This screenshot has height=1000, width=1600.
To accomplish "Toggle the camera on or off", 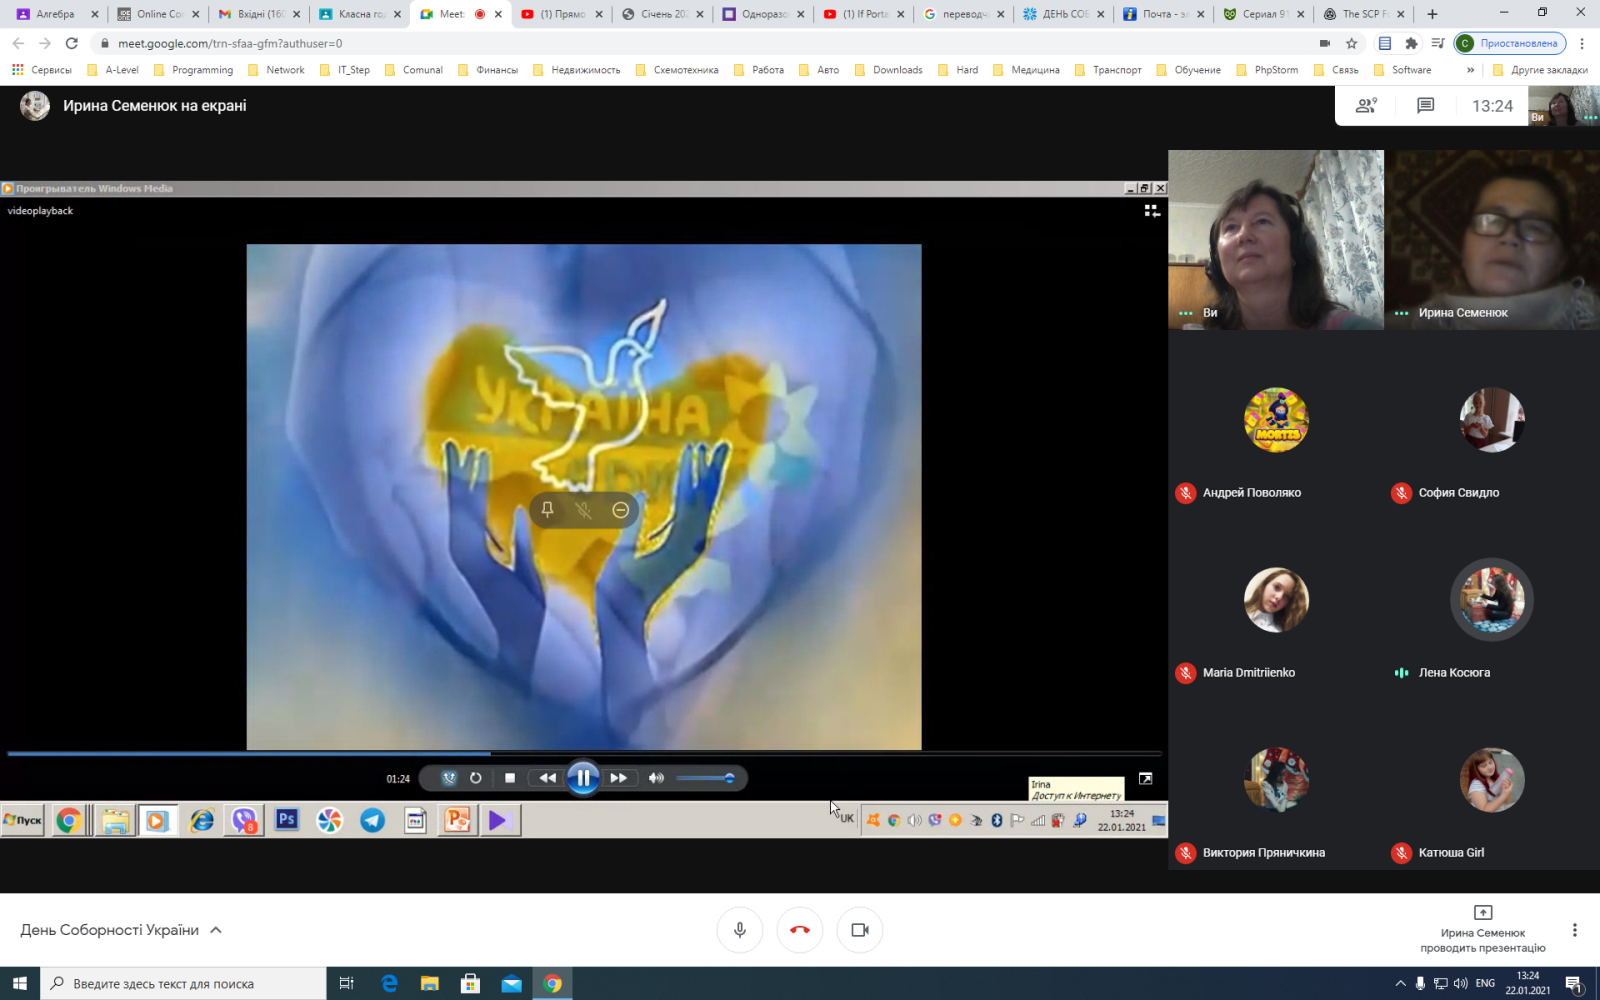I will pos(860,930).
